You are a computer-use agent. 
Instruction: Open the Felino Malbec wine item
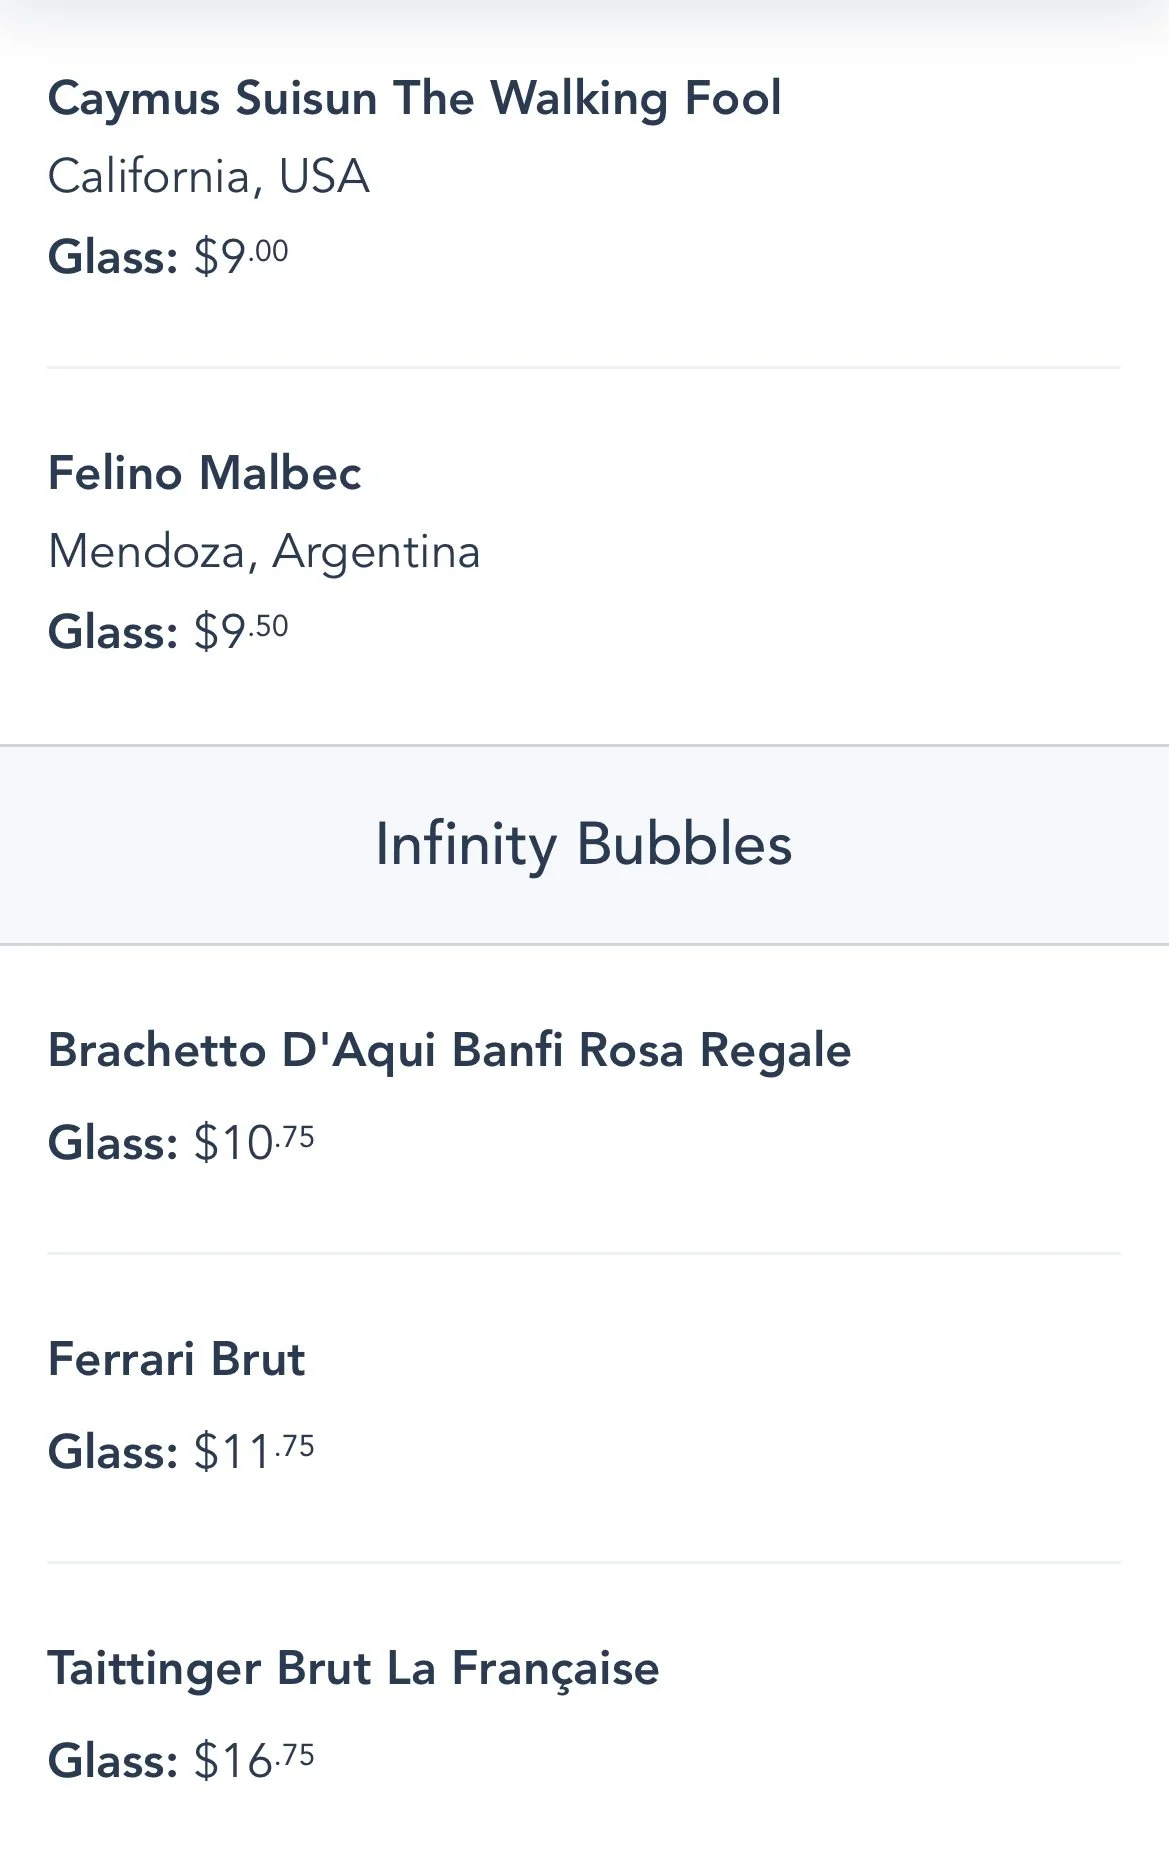[204, 473]
